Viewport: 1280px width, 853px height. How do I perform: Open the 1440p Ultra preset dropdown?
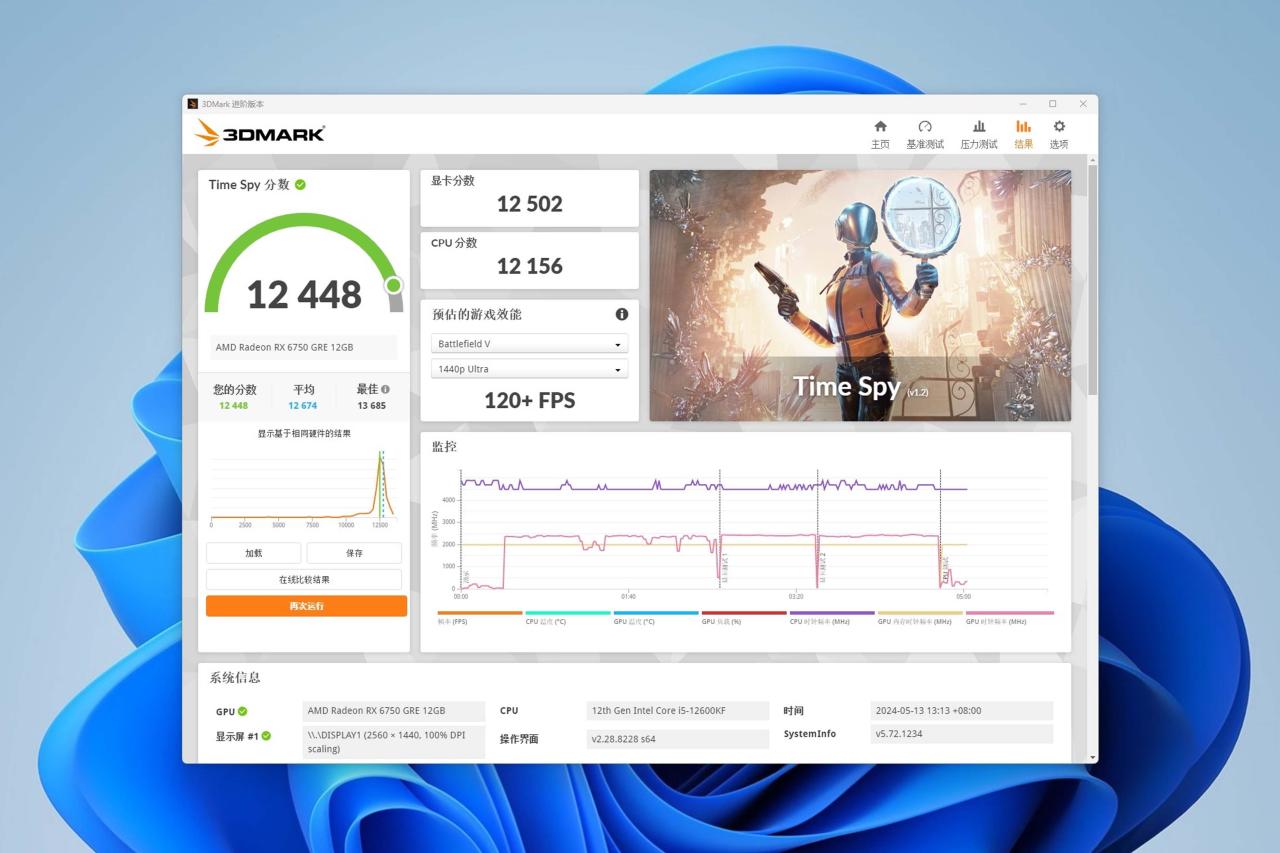(x=529, y=369)
